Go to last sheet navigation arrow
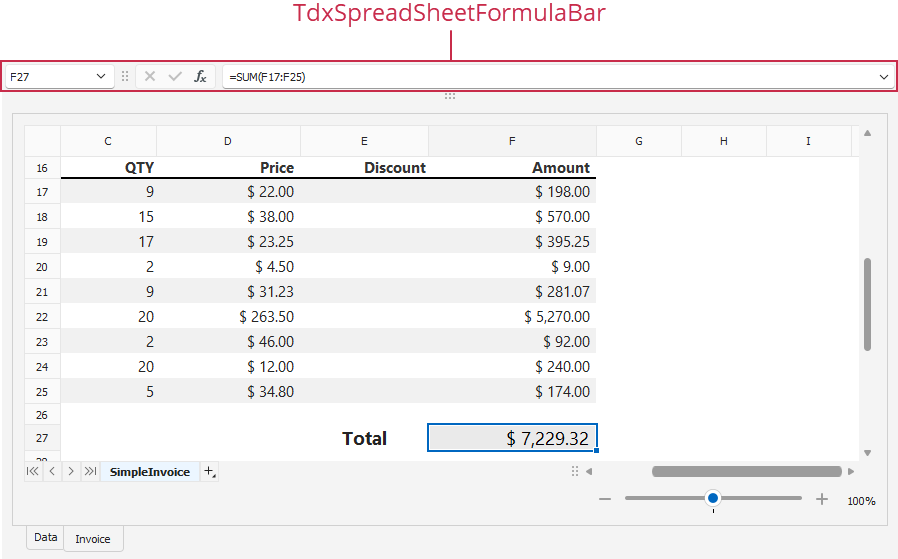The image size is (898, 559). coord(90,471)
